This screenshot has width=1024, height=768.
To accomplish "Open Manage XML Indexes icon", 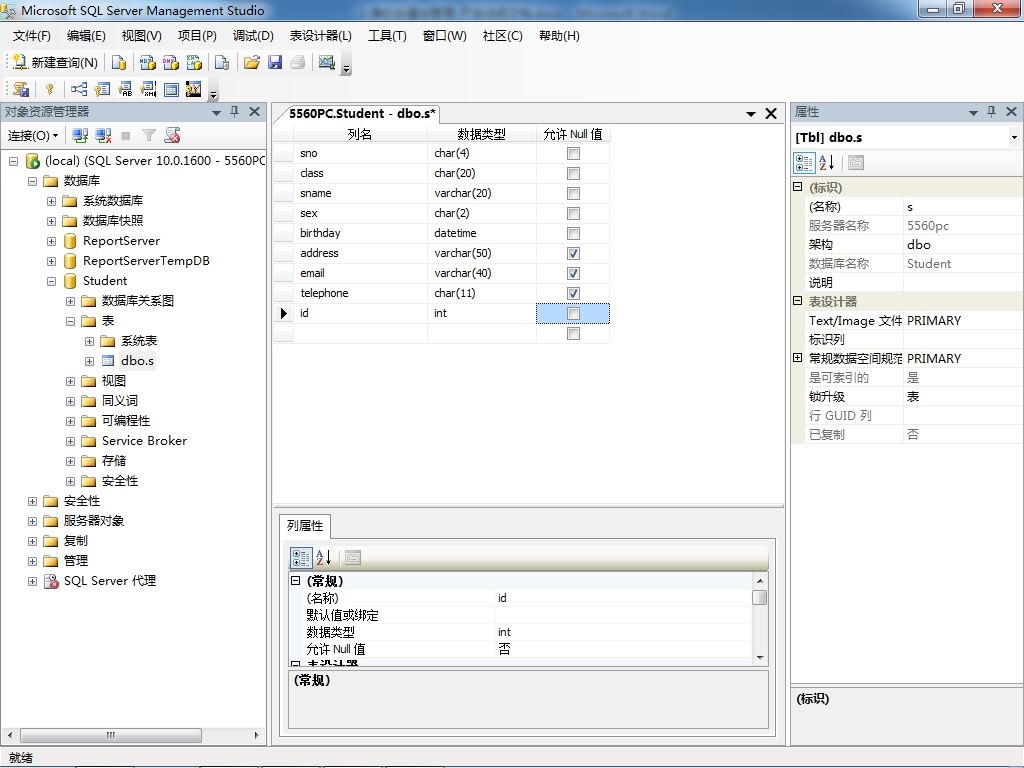I will (148, 89).
